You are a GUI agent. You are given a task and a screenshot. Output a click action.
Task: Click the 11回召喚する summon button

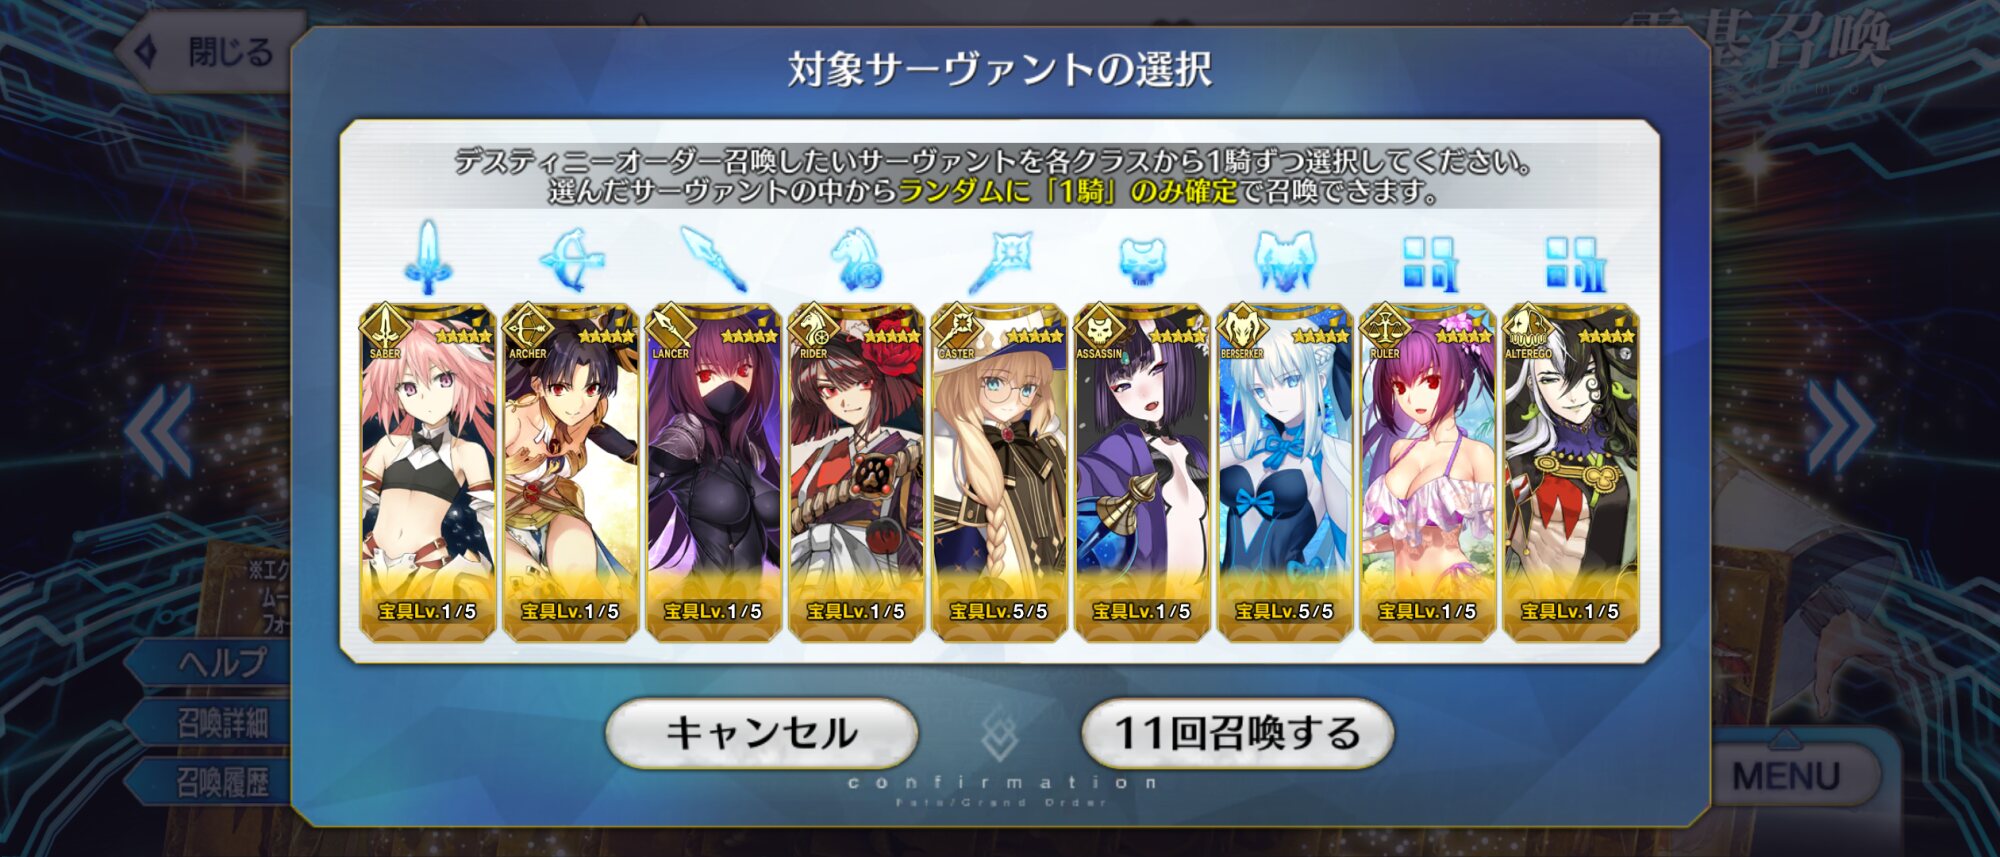(1237, 733)
